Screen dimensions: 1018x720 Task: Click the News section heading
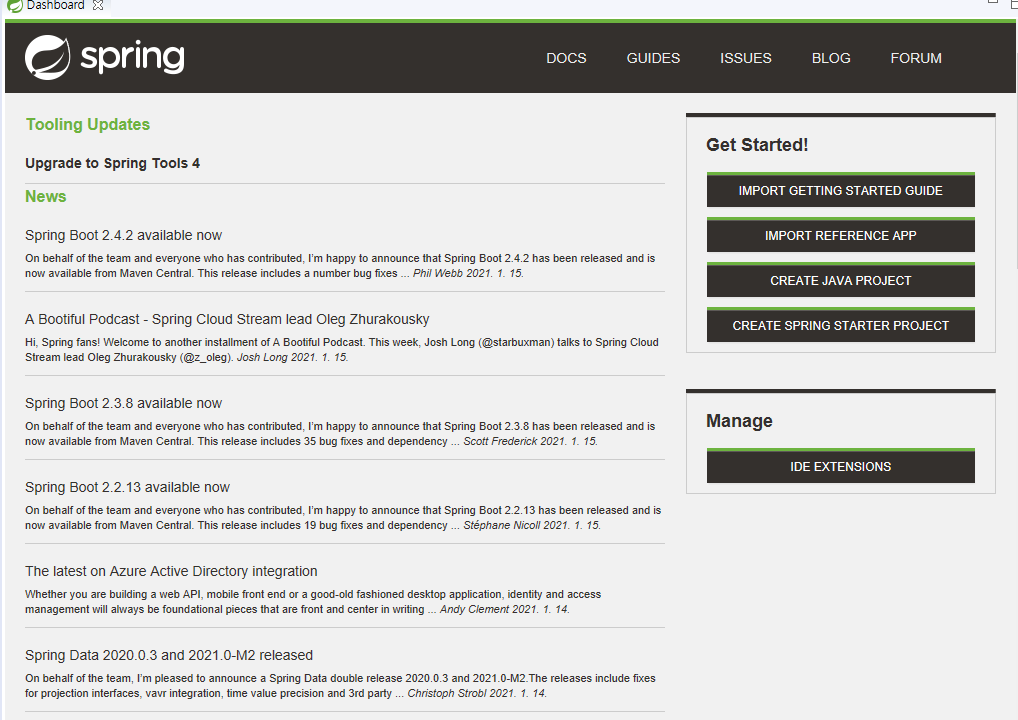pyautogui.click(x=45, y=196)
